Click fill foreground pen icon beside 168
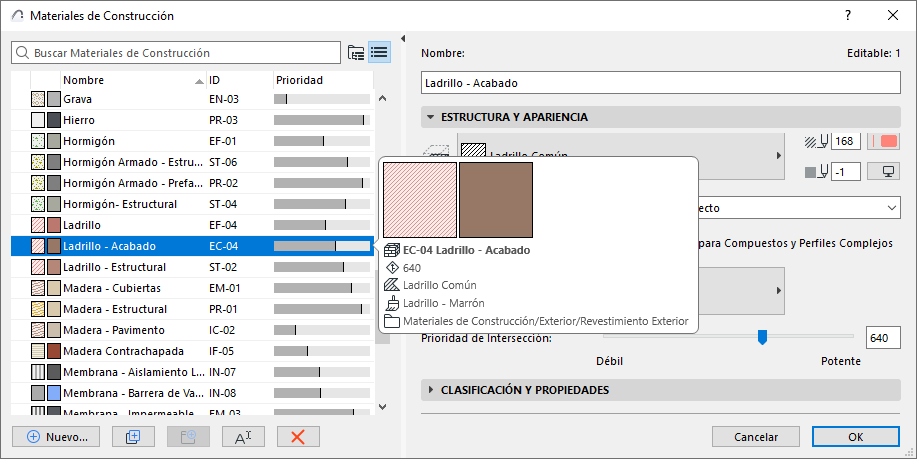Viewport: 917px width, 459px height. (817, 142)
